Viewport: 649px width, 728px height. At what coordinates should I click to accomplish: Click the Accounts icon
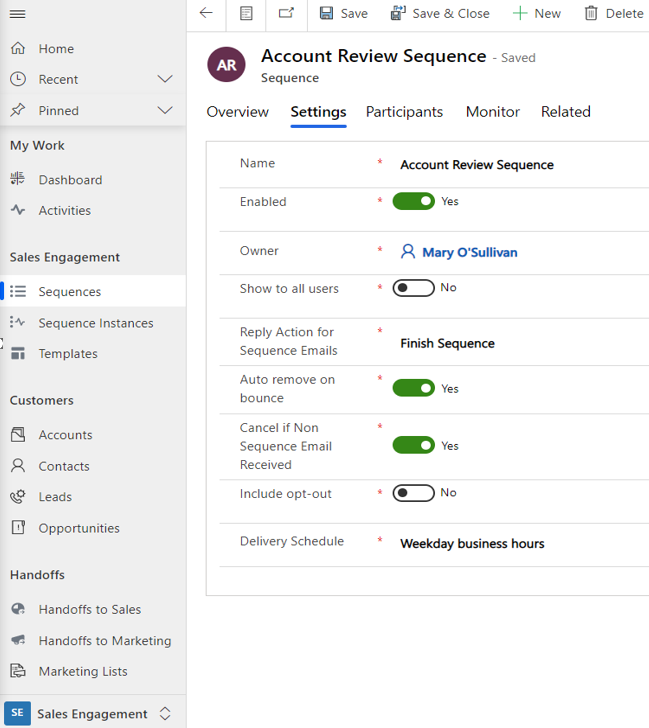tap(18, 435)
